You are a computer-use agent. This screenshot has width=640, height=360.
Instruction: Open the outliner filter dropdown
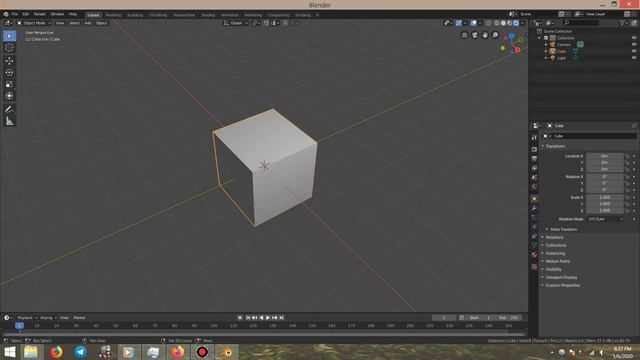coord(623,23)
